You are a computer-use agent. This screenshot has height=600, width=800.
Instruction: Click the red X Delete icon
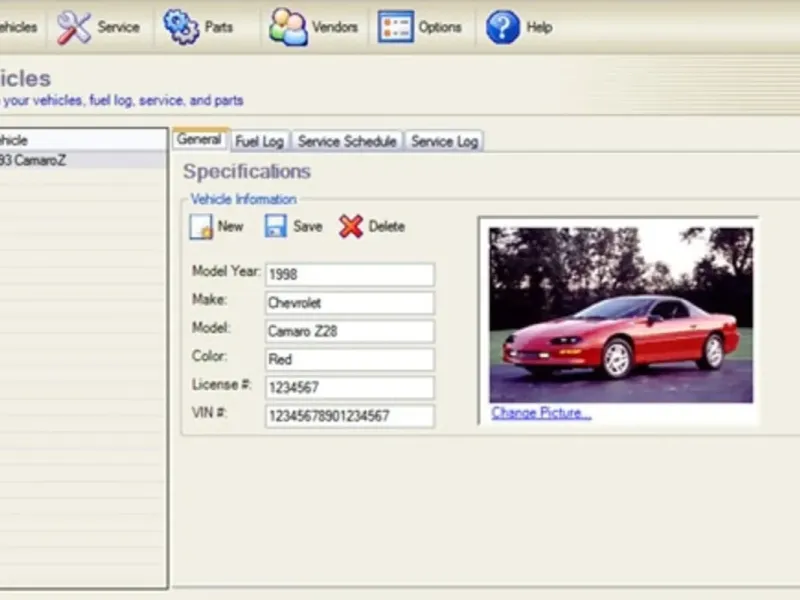pyautogui.click(x=350, y=227)
